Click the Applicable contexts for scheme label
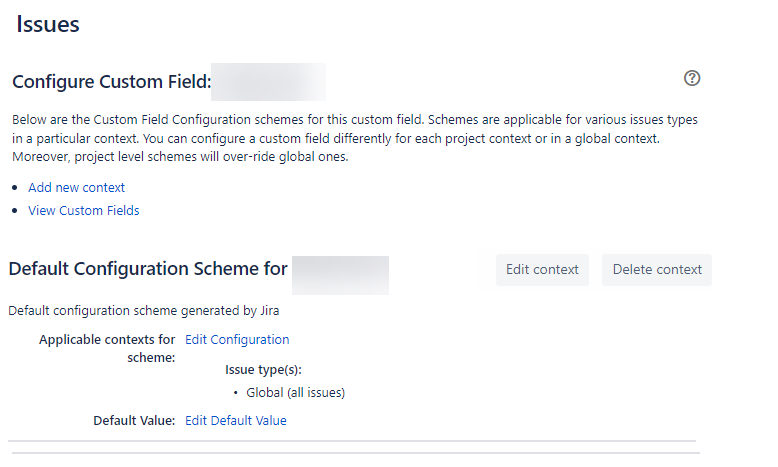778x467 pixels. pos(107,348)
